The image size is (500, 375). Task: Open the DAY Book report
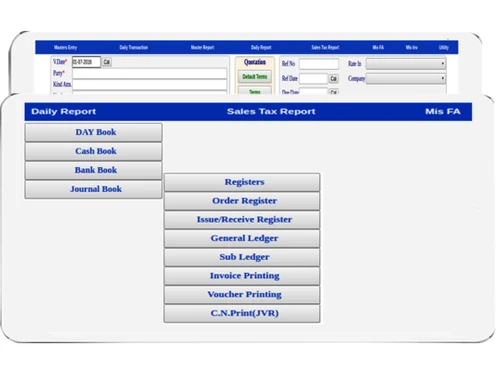[x=94, y=132]
